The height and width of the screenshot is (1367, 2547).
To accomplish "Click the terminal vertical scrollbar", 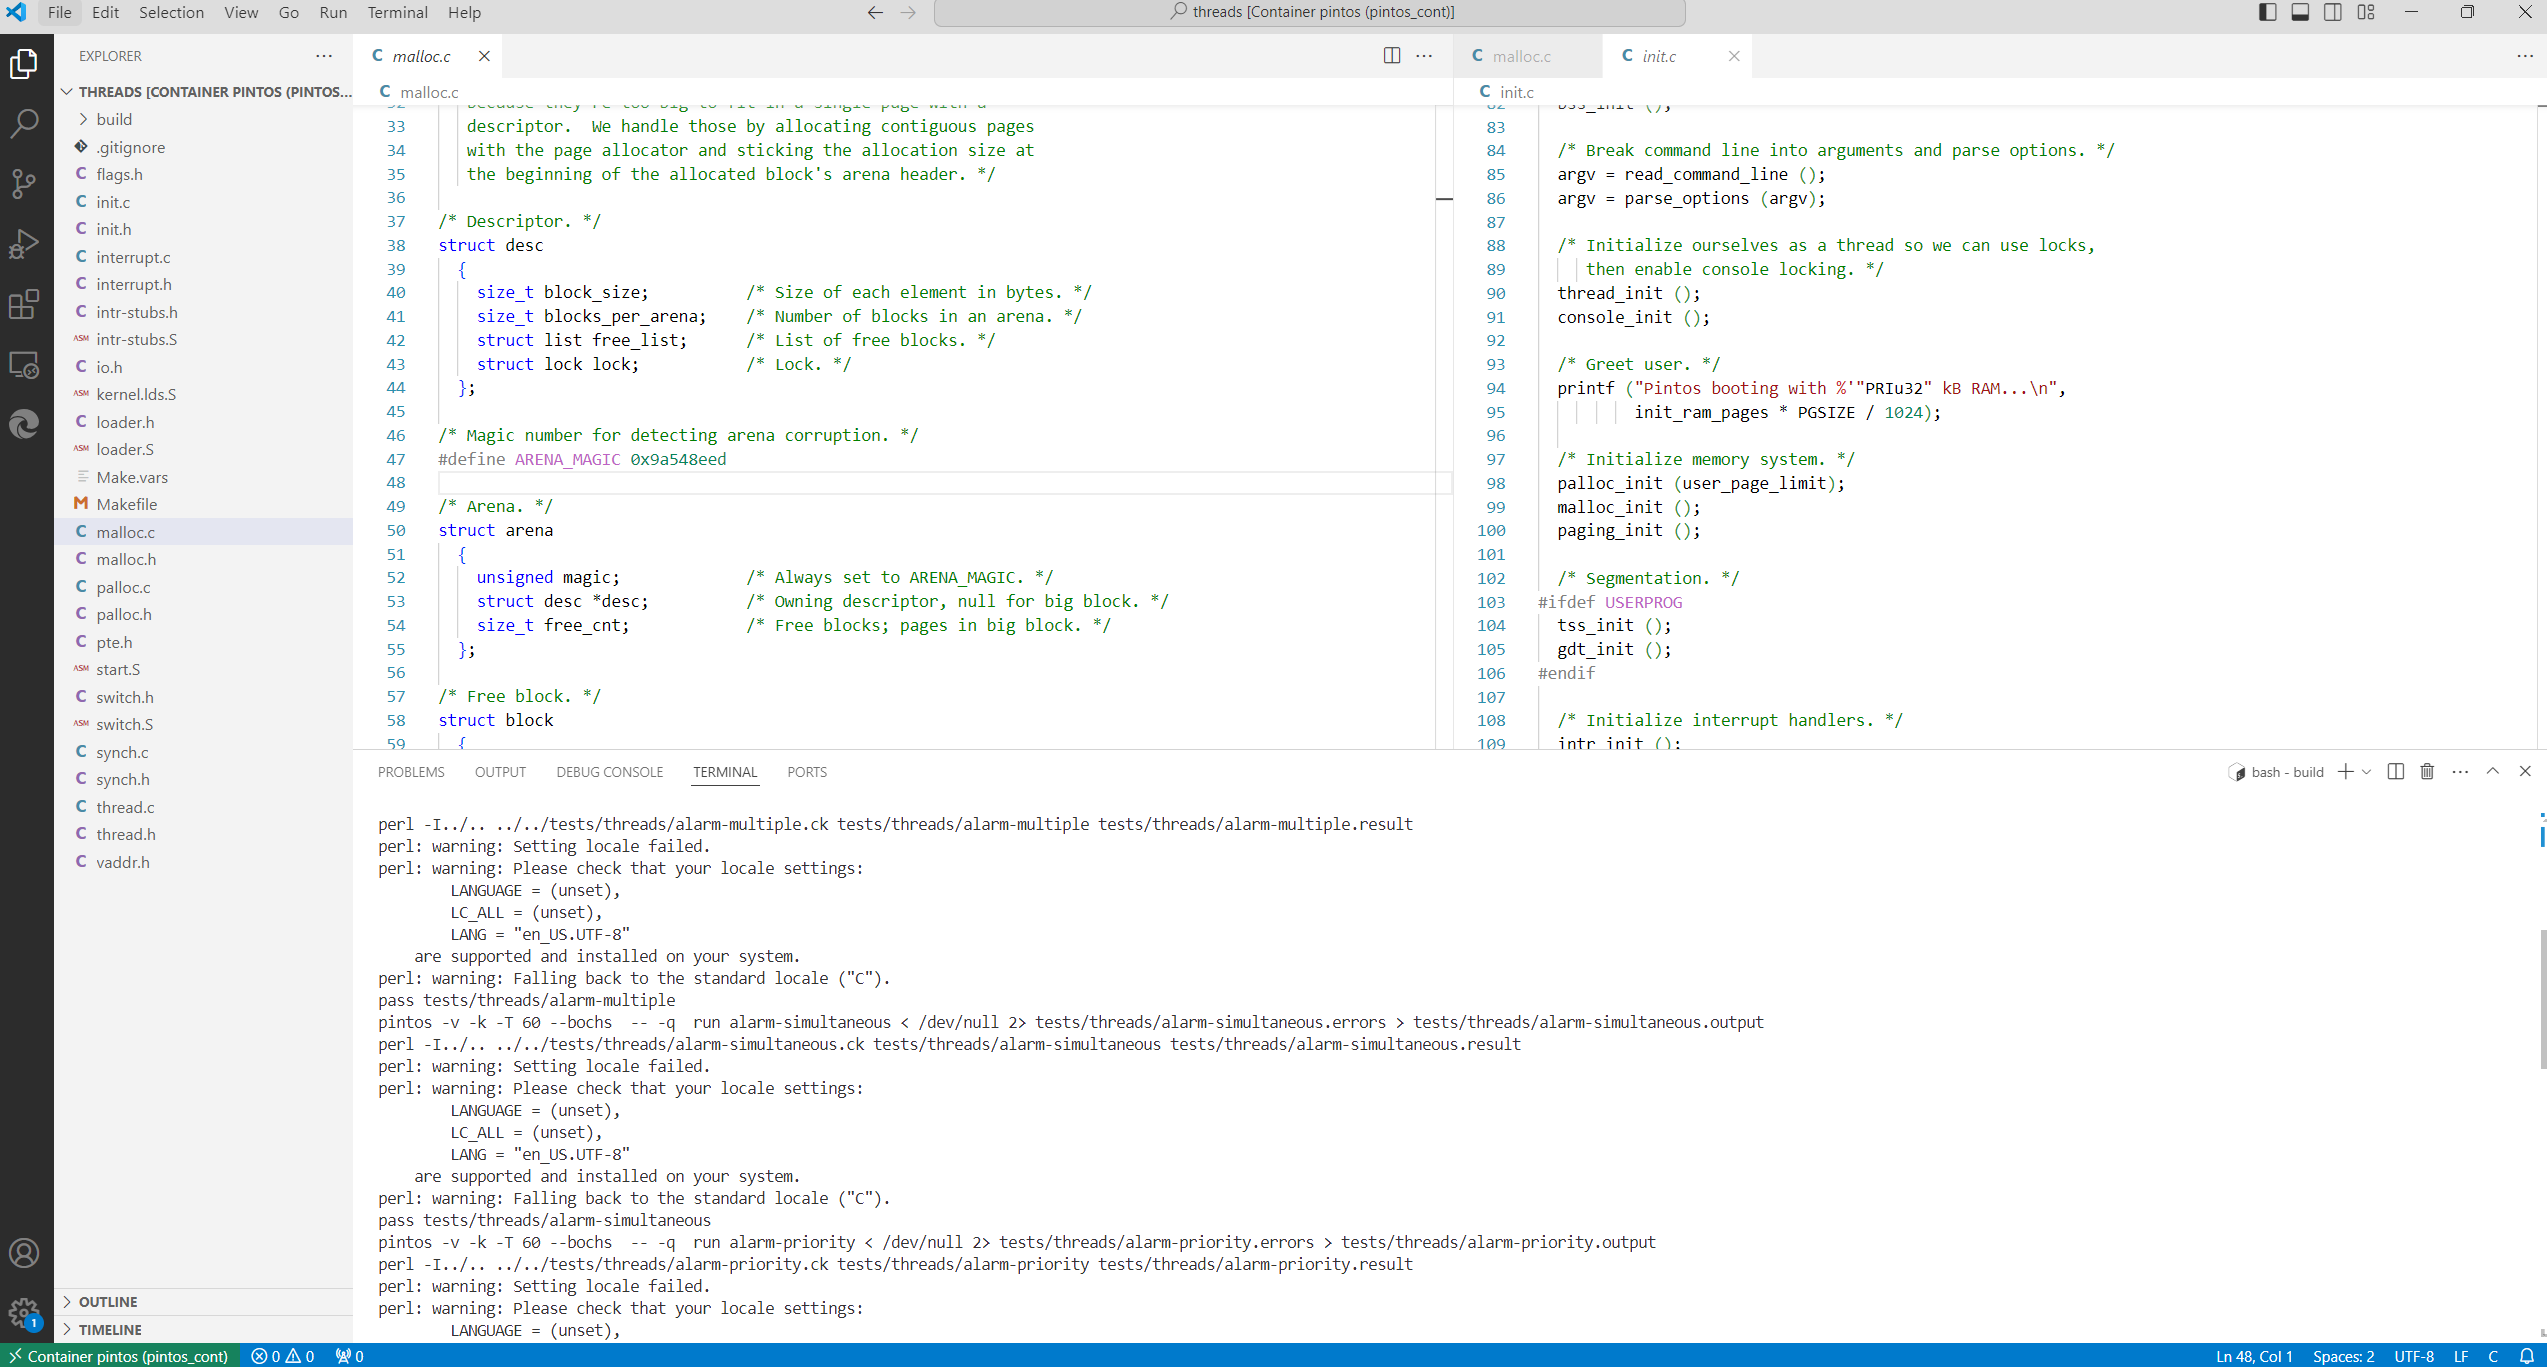I will tap(2542, 1000).
